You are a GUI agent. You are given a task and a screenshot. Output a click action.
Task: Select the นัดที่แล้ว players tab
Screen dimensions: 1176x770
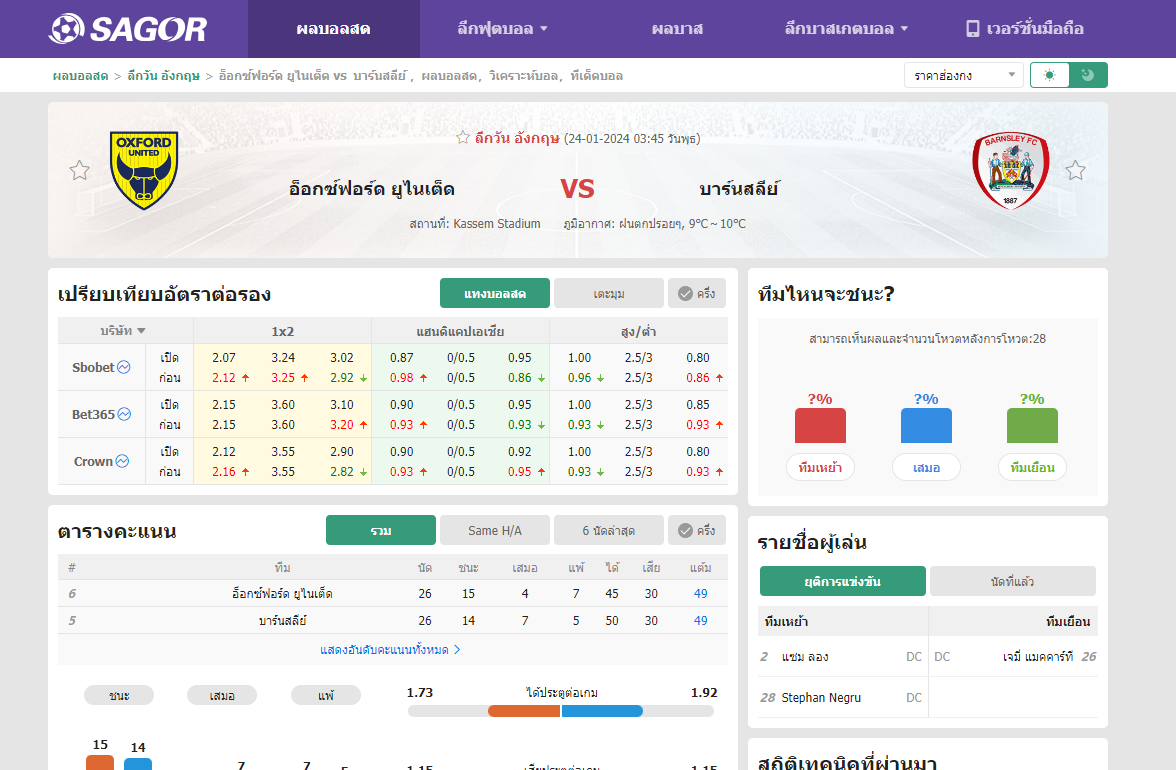click(x=1012, y=581)
